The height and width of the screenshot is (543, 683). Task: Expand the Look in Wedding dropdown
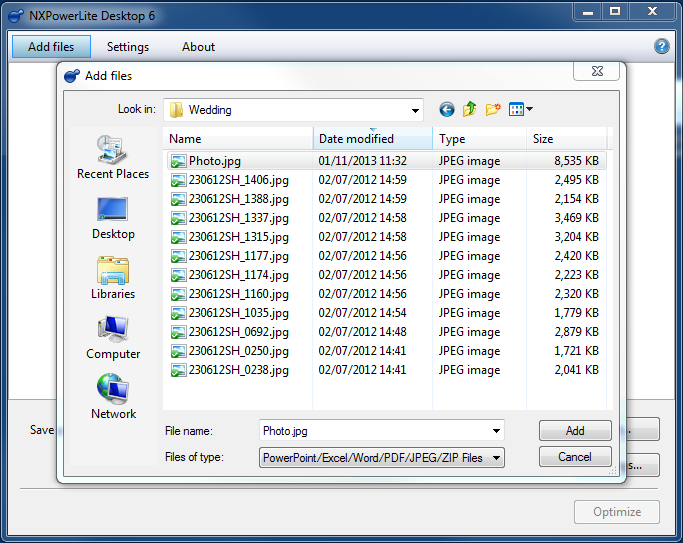click(x=415, y=110)
